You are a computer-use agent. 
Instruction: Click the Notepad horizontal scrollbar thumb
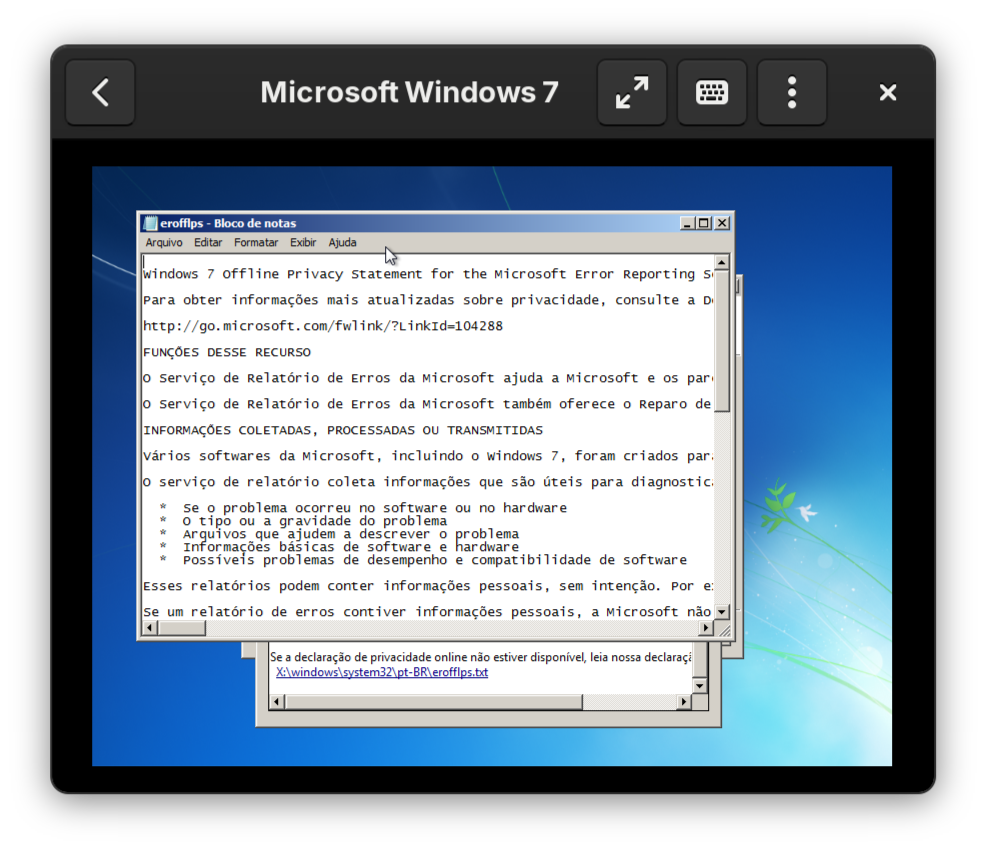tap(181, 628)
